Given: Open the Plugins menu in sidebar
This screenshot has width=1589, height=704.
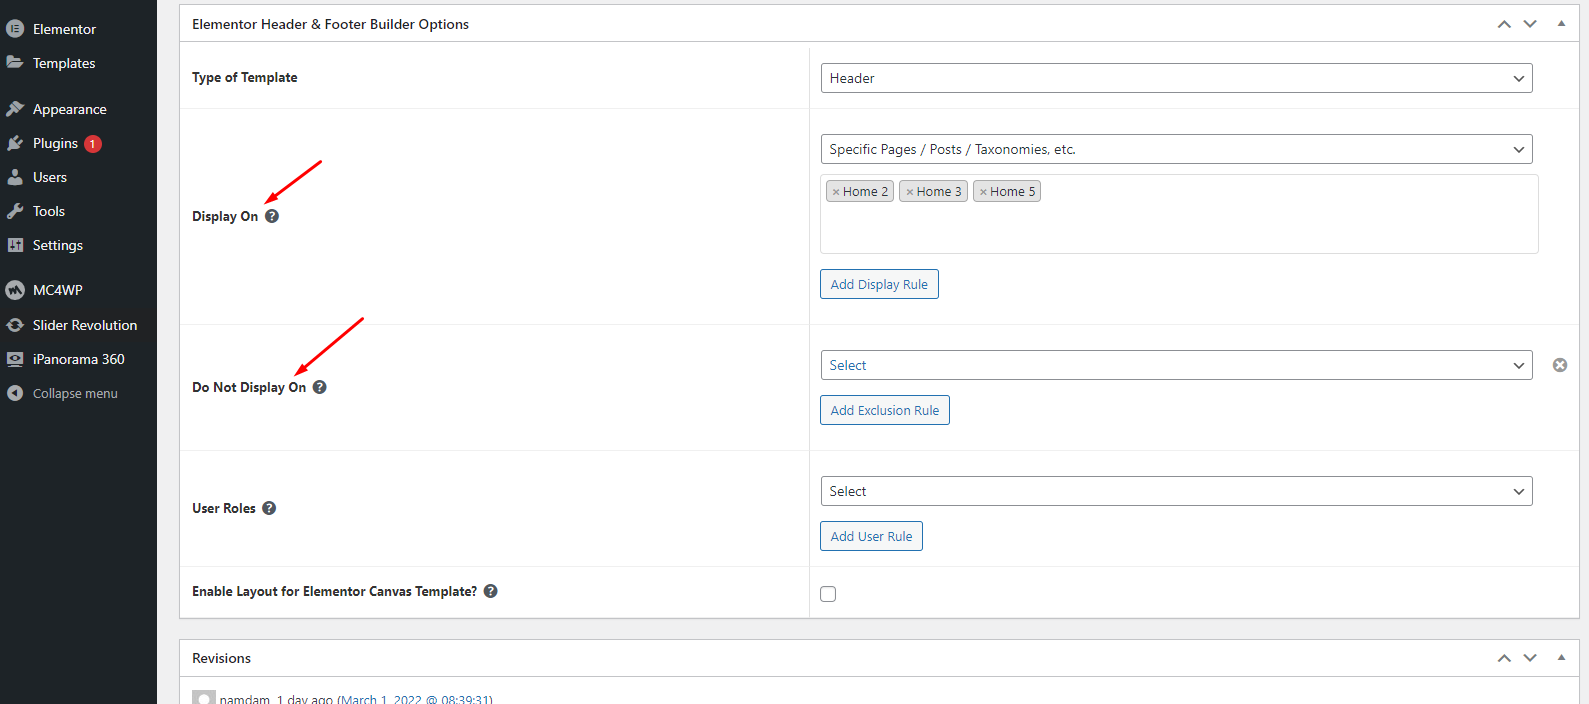Looking at the screenshot, I should tap(55, 143).
